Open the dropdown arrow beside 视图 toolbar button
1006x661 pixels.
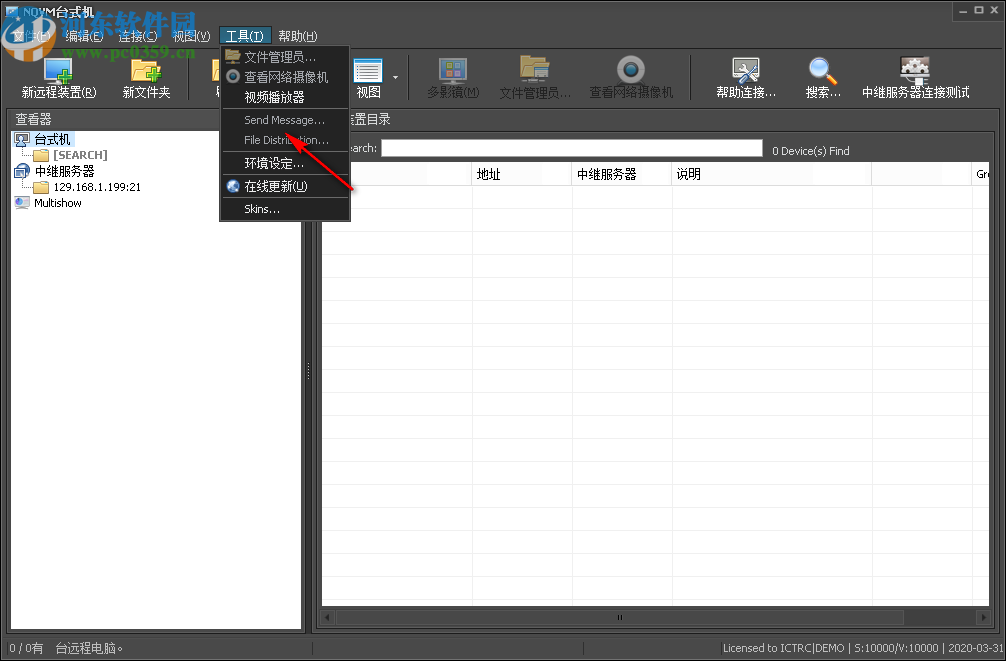coord(395,78)
